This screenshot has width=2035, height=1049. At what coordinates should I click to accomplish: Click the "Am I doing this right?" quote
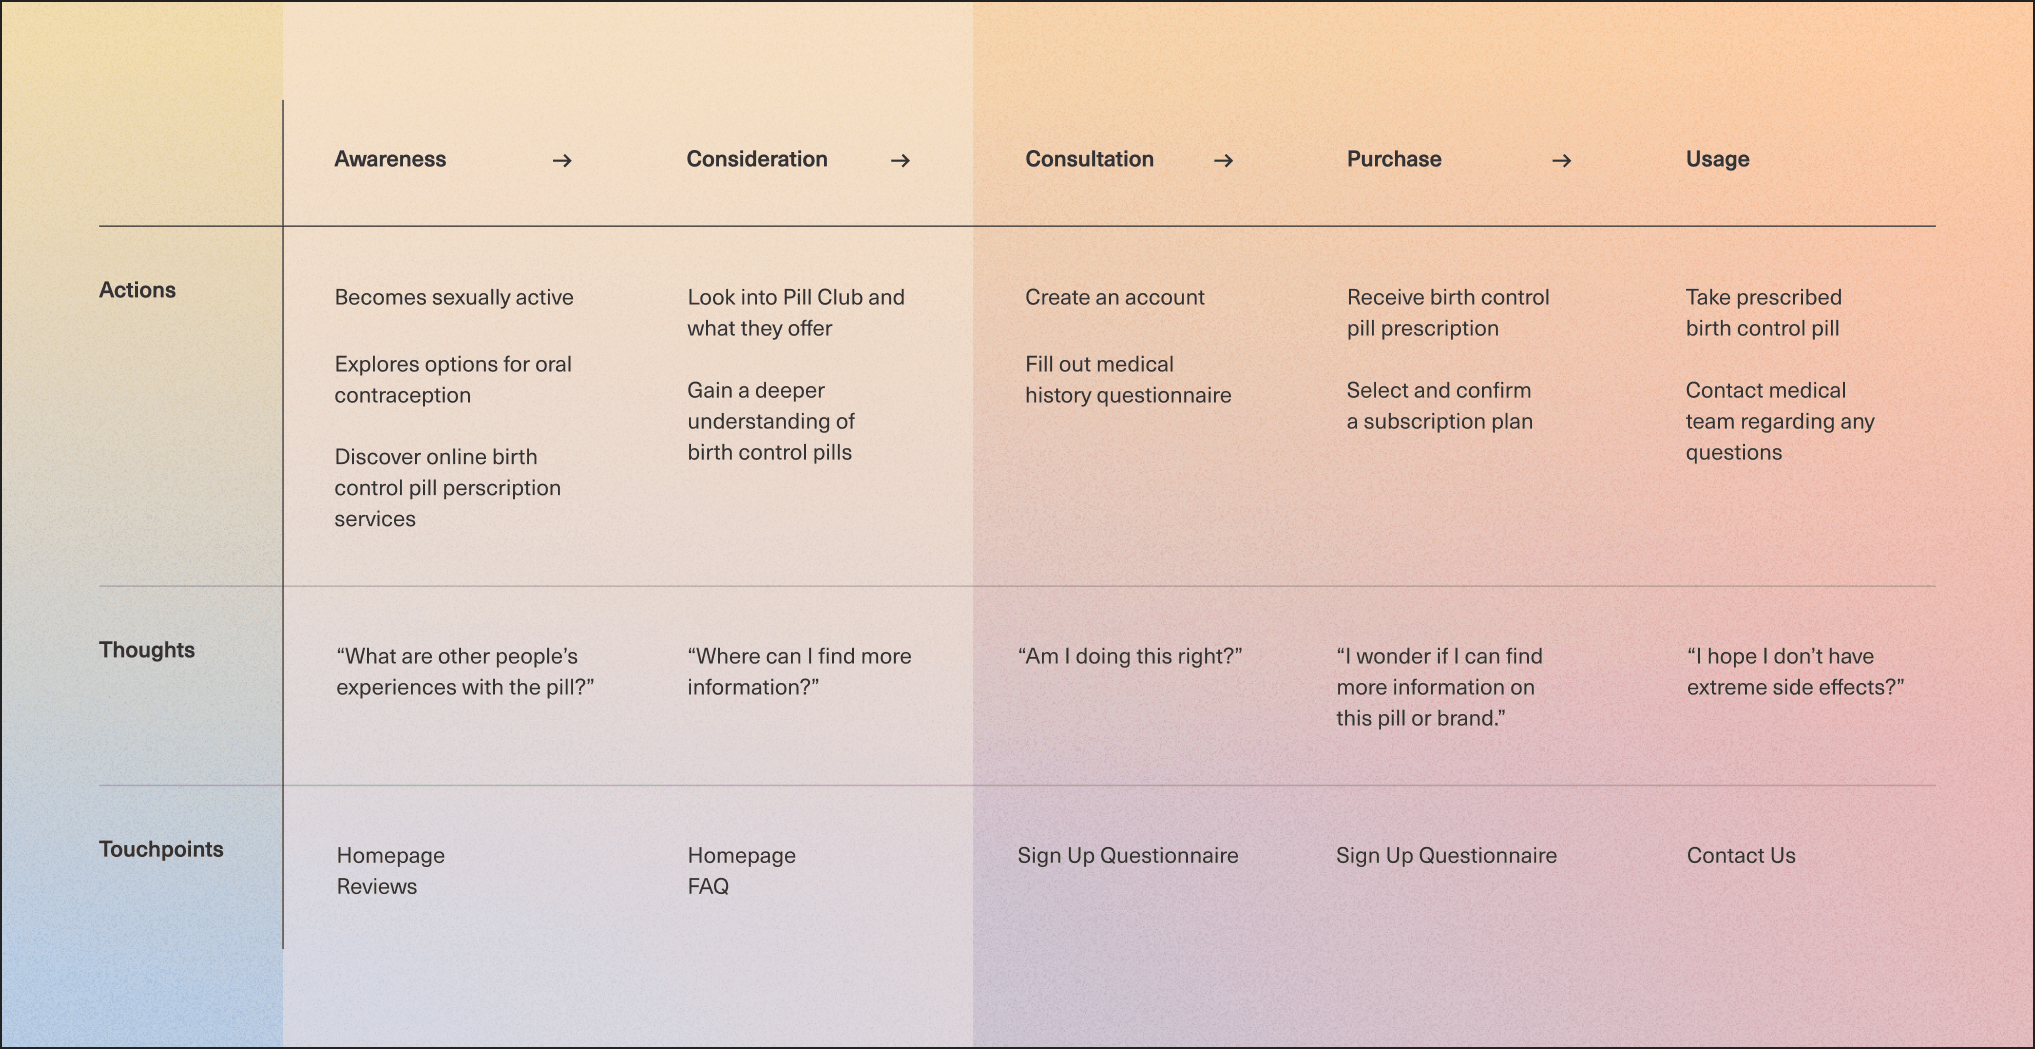coord(1130,656)
